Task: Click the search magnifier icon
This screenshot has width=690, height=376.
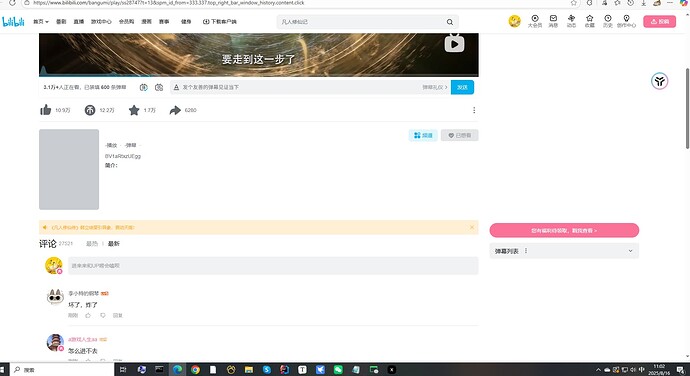Action: pyautogui.click(x=449, y=22)
